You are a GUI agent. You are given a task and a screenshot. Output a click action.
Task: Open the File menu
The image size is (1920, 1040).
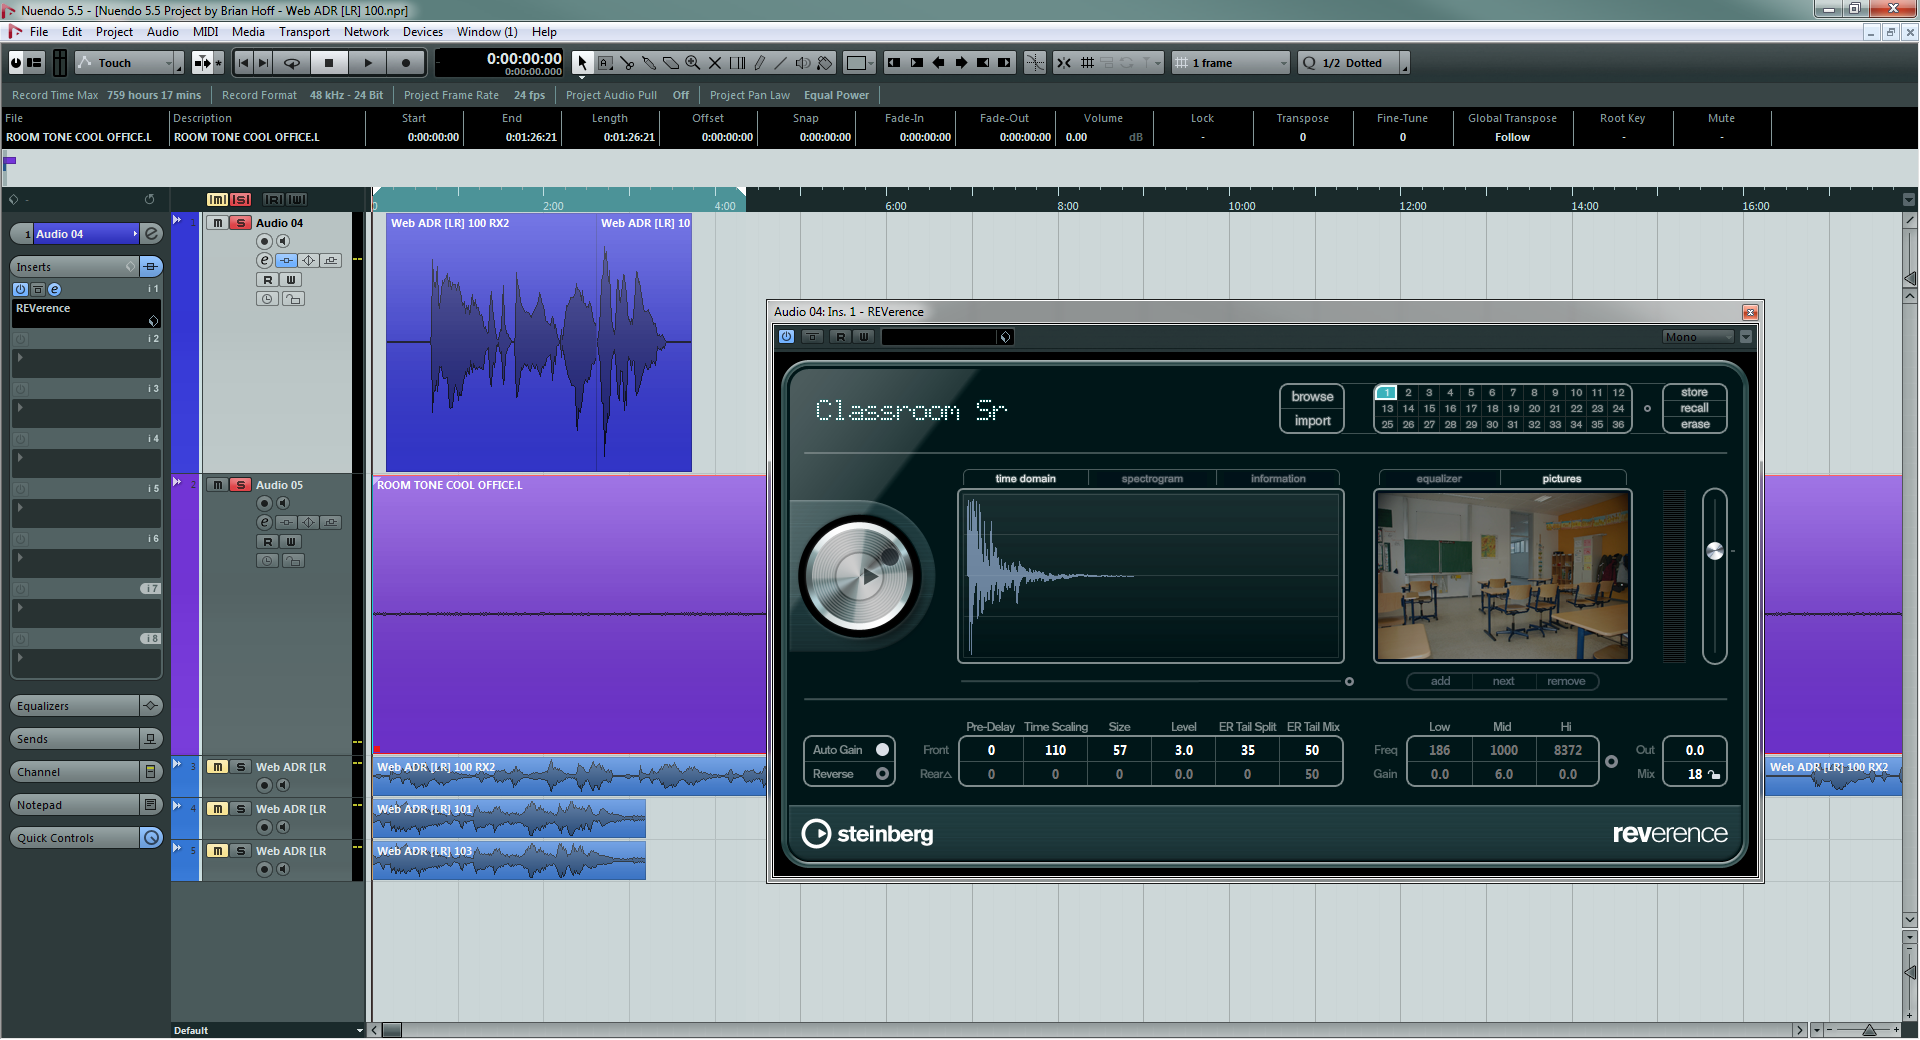pos(39,32)
